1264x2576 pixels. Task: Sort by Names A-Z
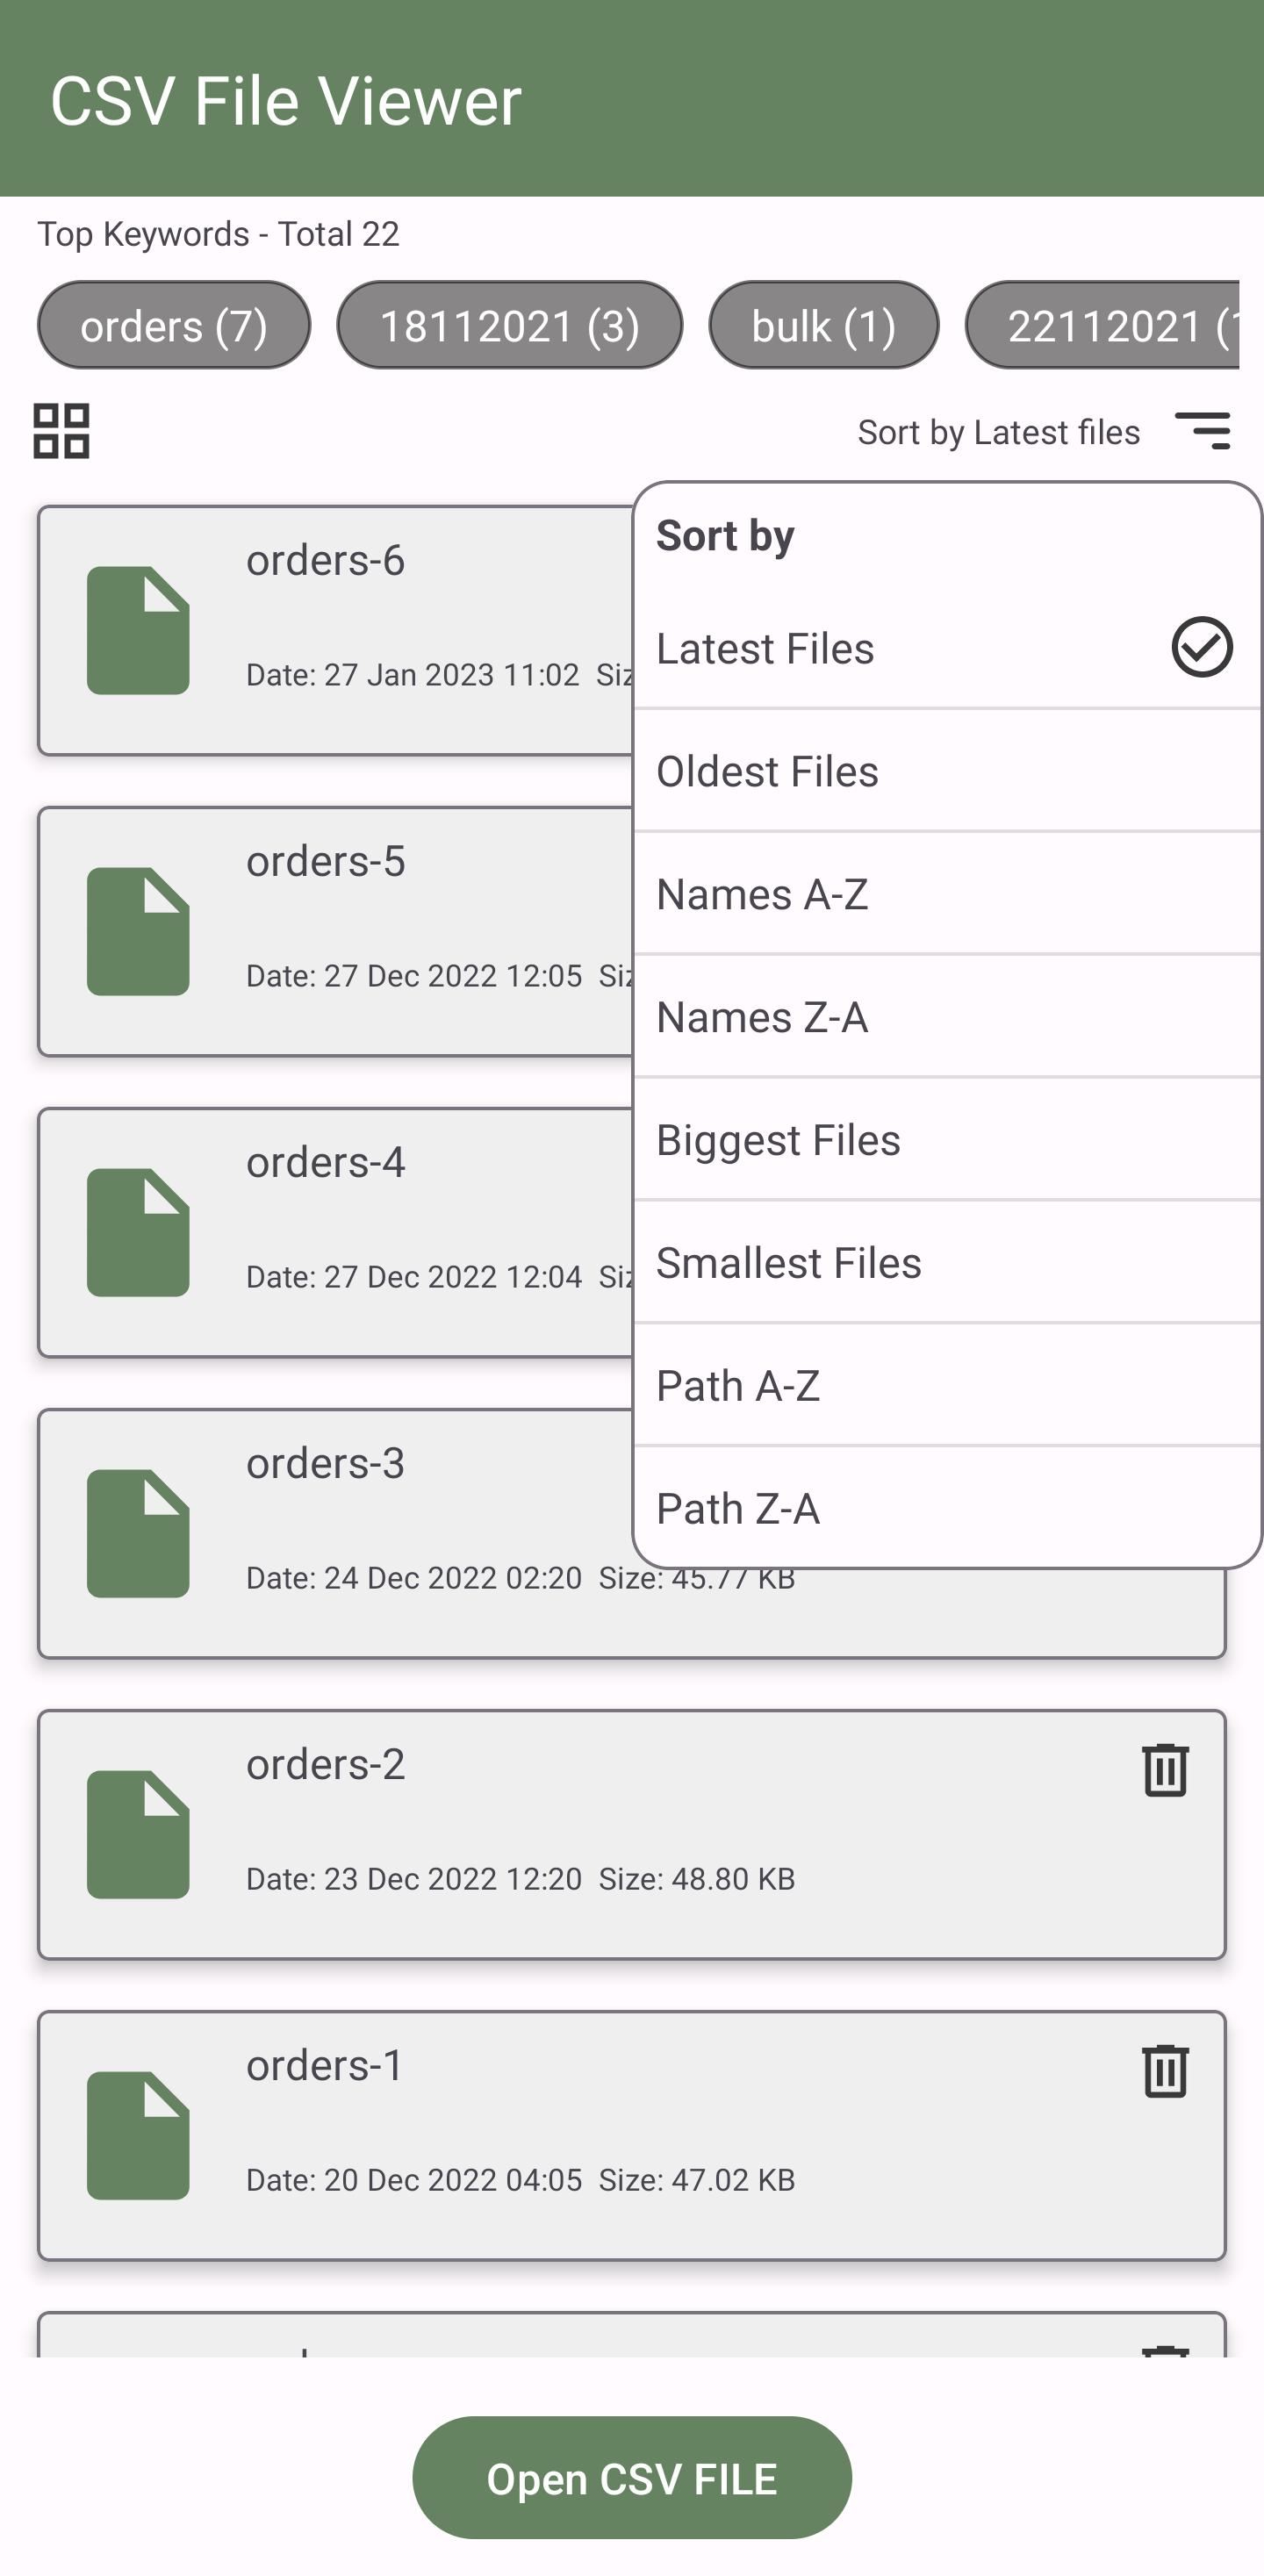click(947, 894)
